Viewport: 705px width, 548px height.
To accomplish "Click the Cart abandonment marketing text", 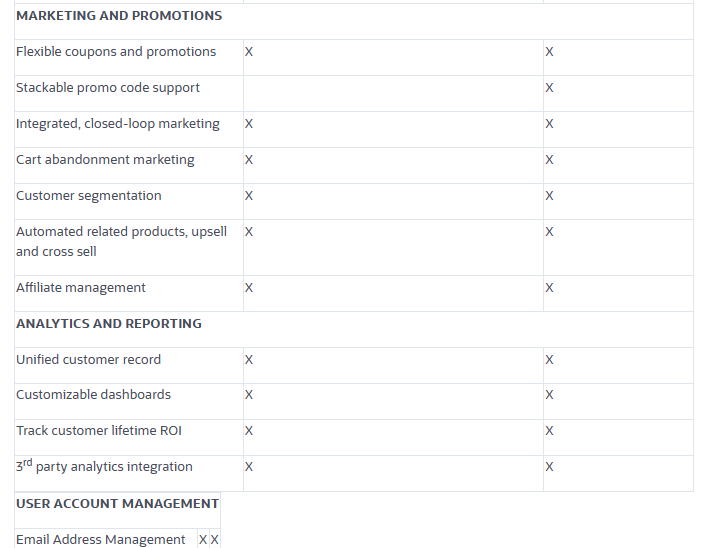I will pyautogui.click(x=105, y=160).
